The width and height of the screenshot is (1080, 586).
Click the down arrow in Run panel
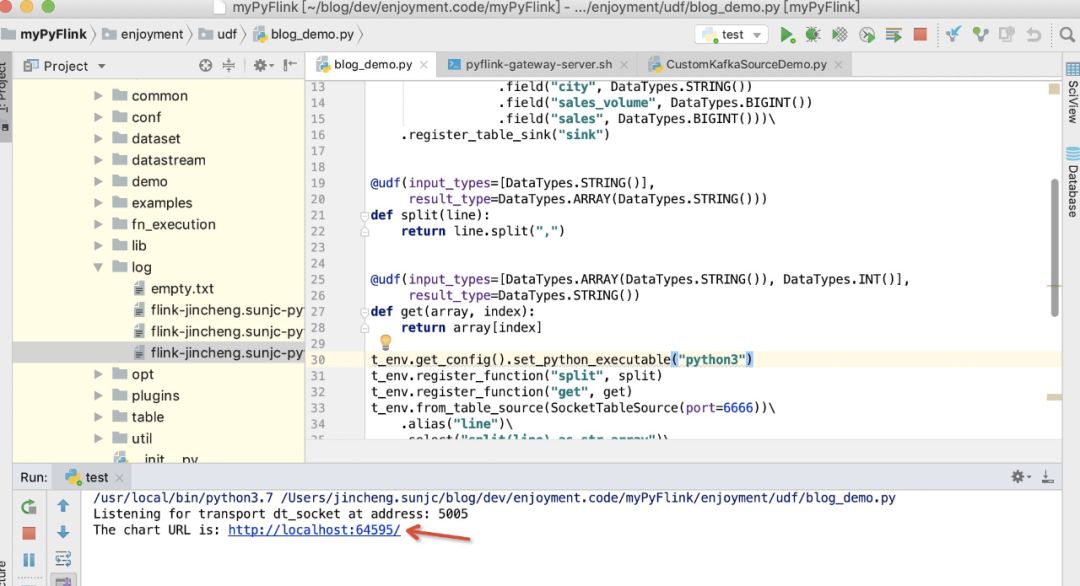(63, 532)
